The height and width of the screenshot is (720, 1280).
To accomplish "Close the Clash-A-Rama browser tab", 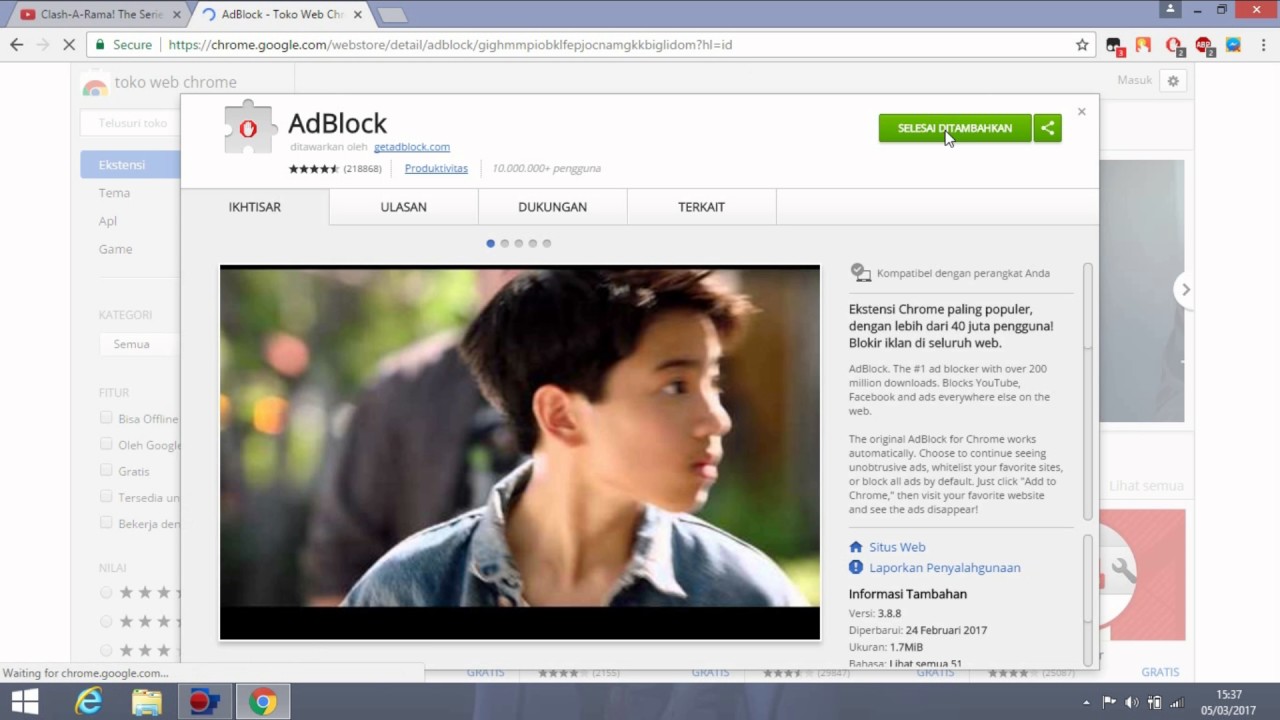I will coord(177,15).
